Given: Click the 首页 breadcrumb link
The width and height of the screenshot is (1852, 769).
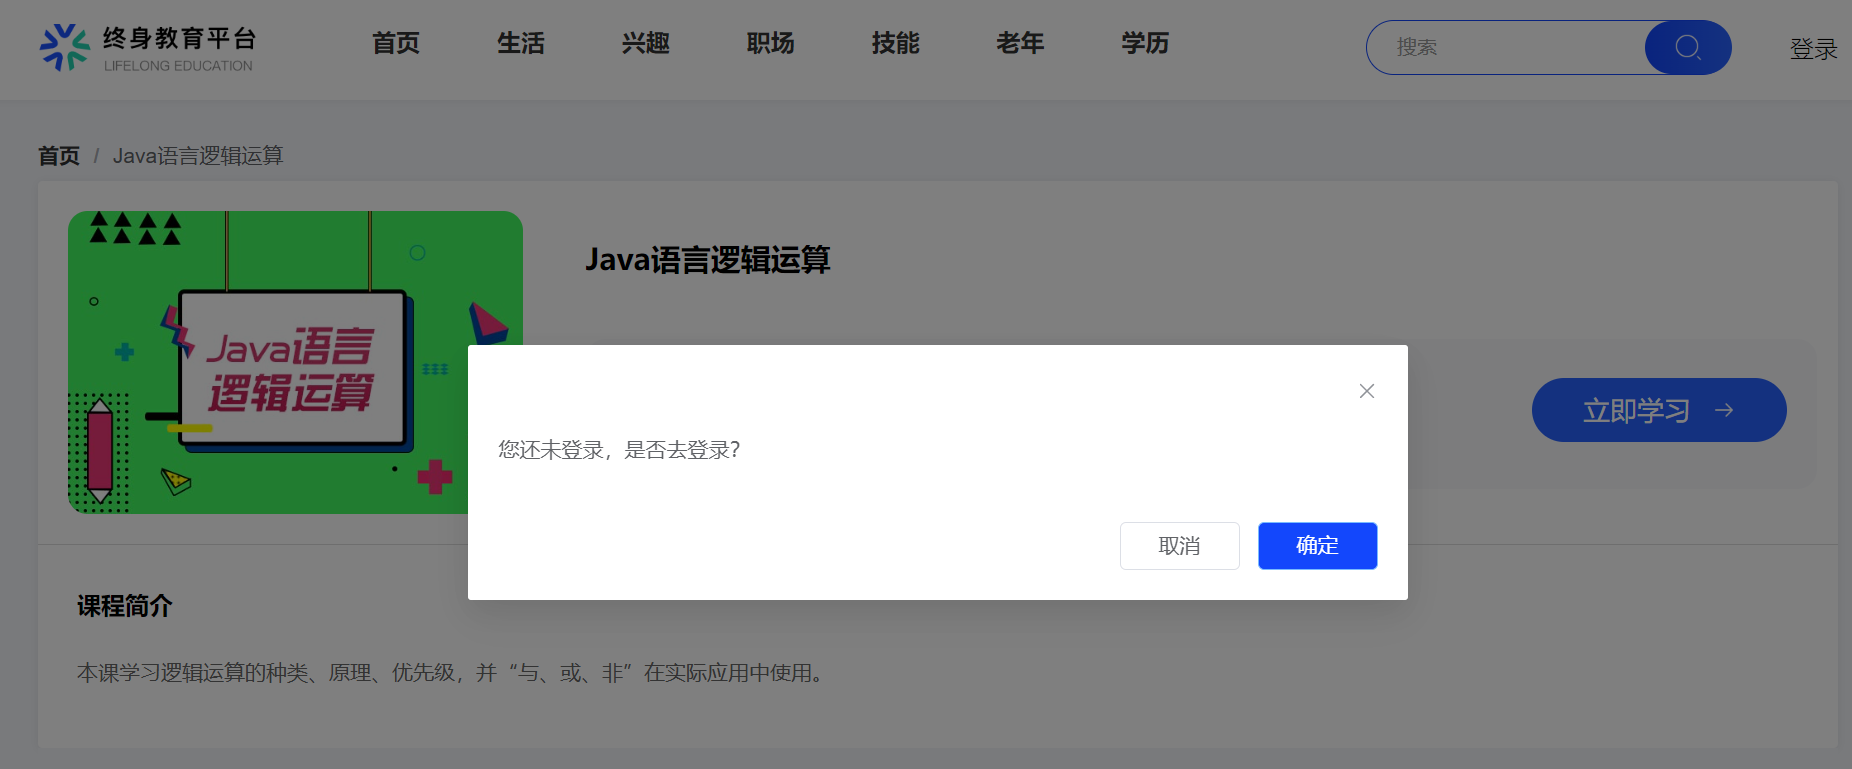Looking at the screenshot, I should (x=59, y=156).
